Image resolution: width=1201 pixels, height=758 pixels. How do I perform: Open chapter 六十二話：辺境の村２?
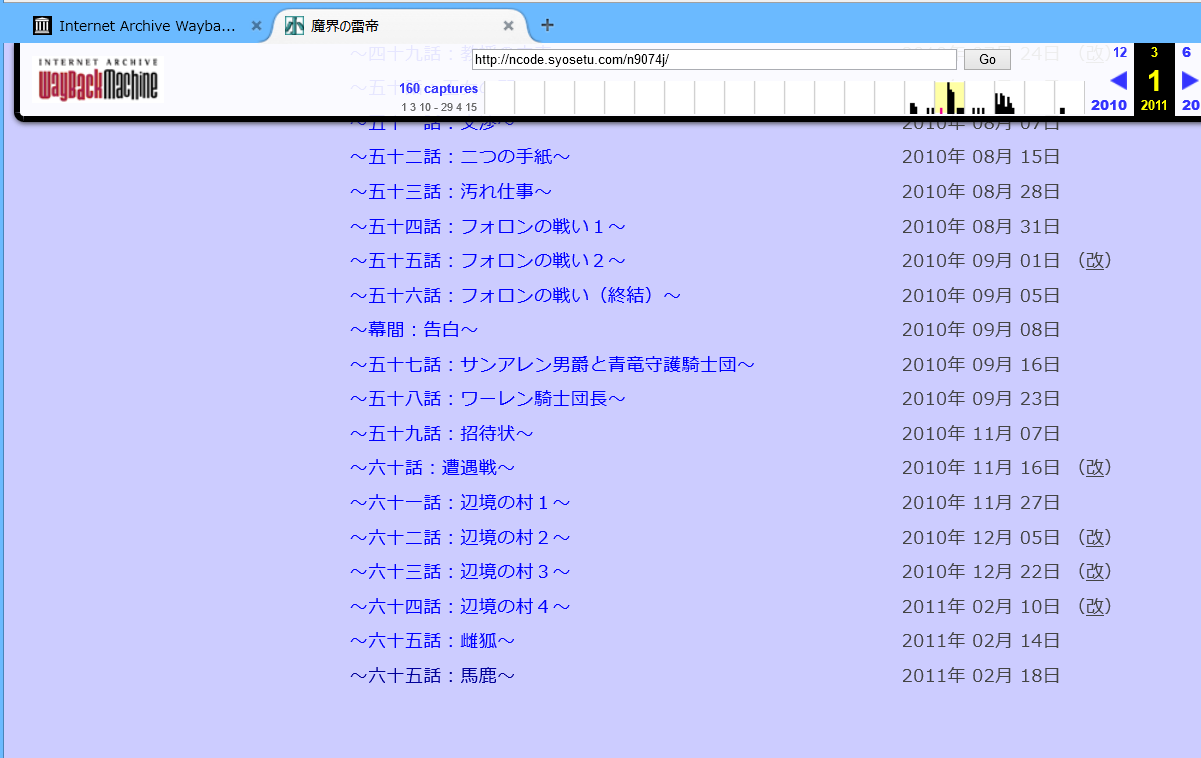click(x=460, y=537)
